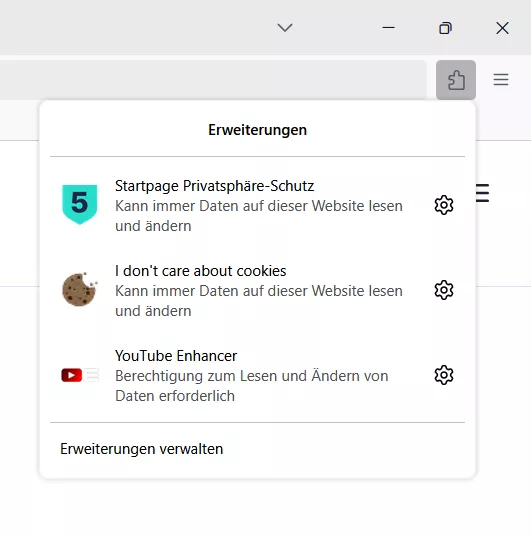Open the webpage's hamburger menu behind the panel
The width and height of the screenshot is (531, 538).
pos(482,193)
